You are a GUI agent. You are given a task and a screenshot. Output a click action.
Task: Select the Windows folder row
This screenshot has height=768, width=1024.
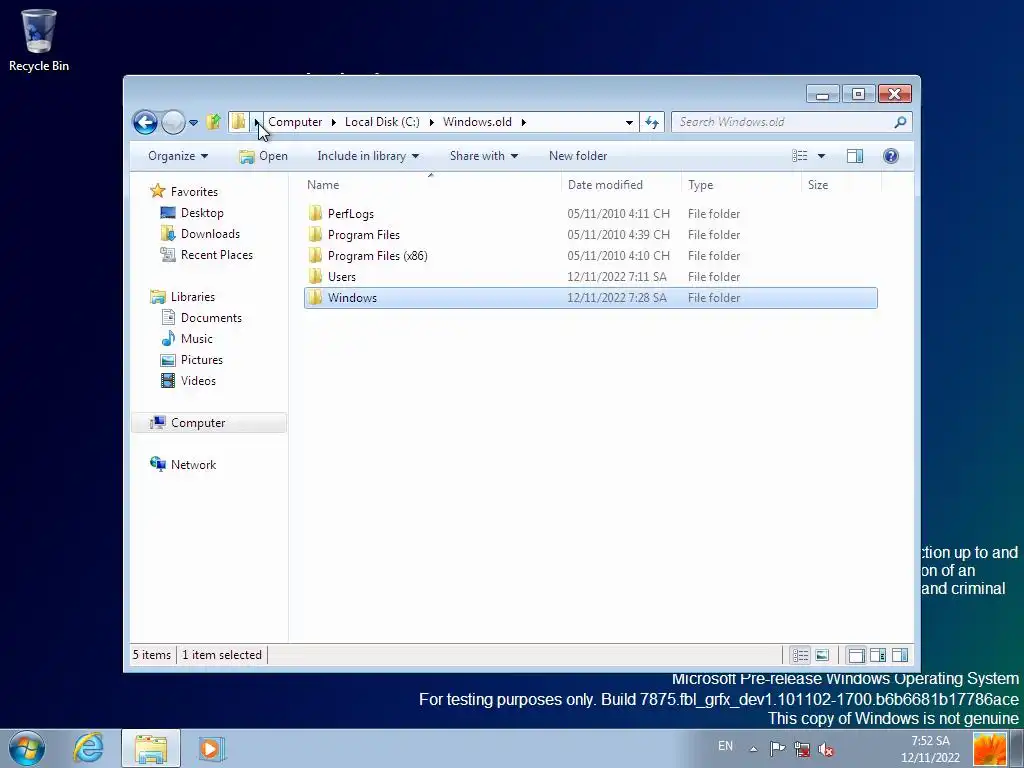coord(590,298)
